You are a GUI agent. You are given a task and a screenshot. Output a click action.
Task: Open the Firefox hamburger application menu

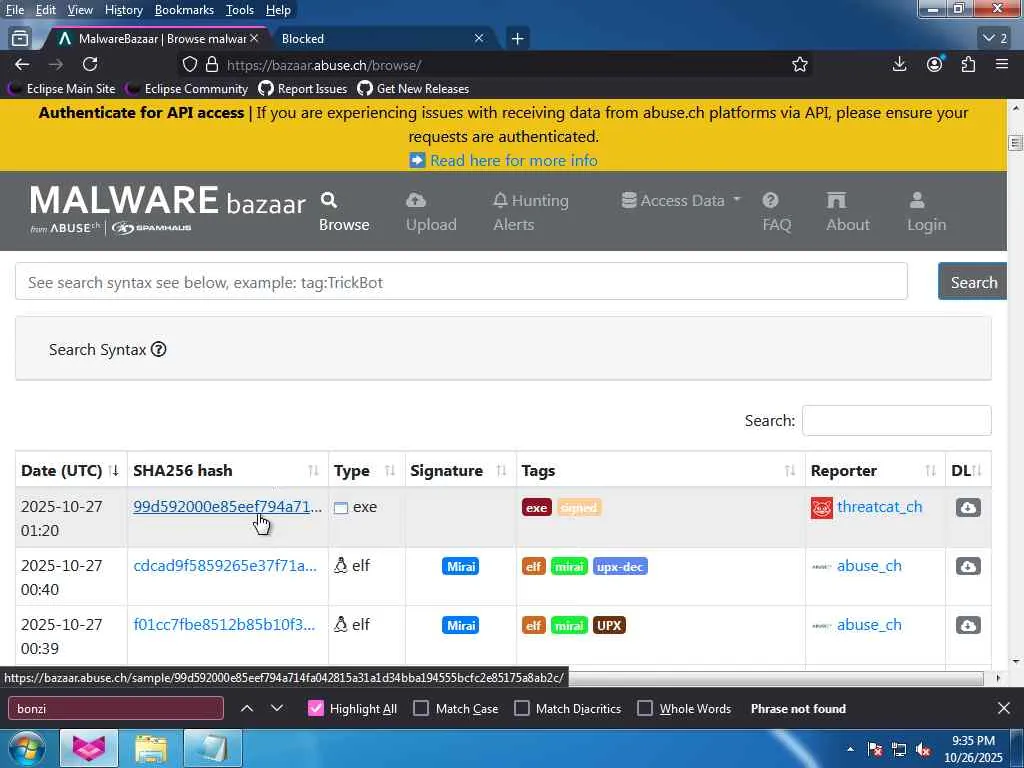point(1002,64)
